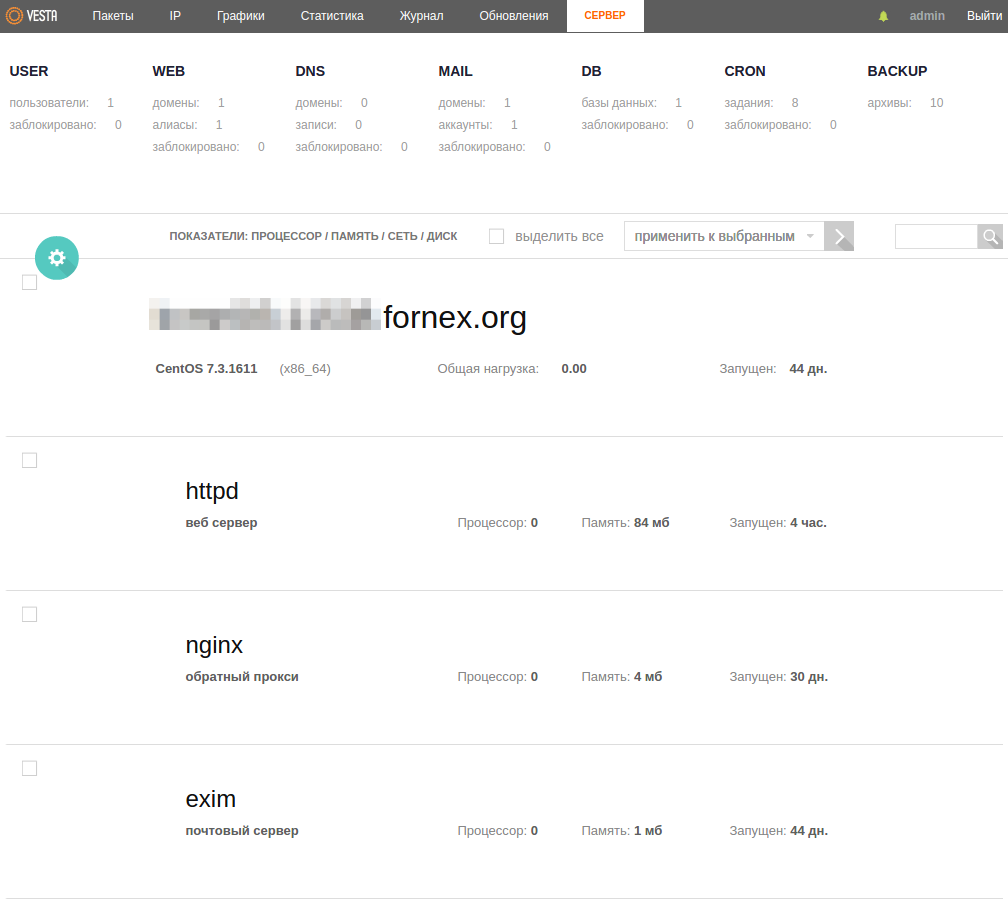Click the teal gear settings button
The height and width of the screenshot is (899, 1008).
click(x=57, y=258)
